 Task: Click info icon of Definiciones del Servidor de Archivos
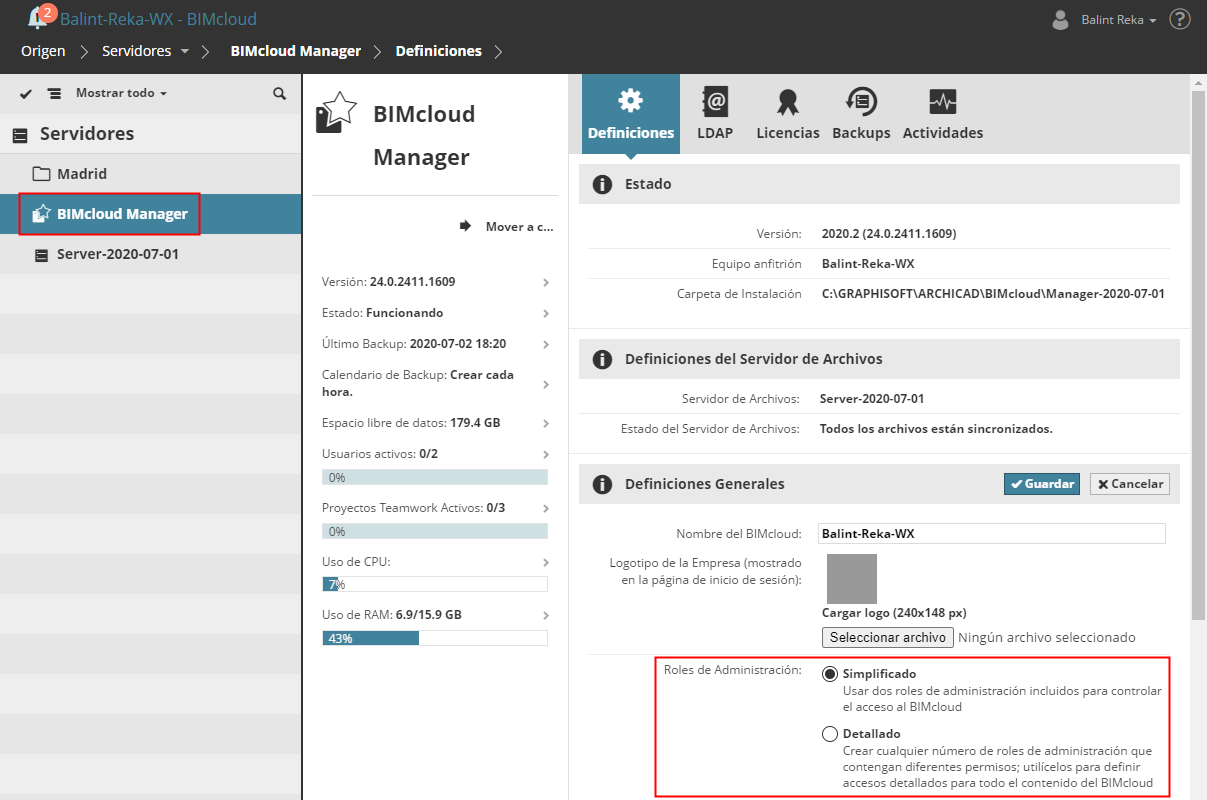[x=602, y=359]
